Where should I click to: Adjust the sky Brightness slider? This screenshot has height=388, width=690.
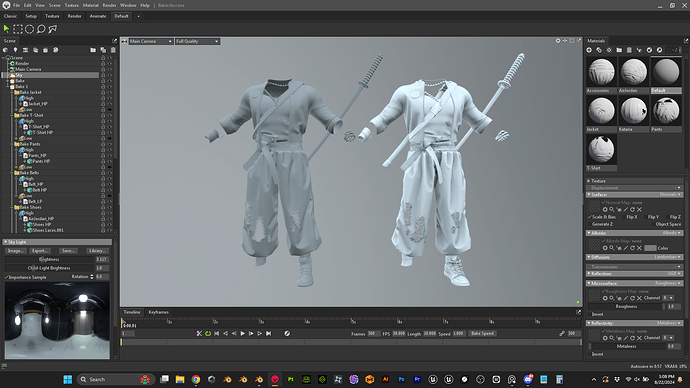[49, 260]
